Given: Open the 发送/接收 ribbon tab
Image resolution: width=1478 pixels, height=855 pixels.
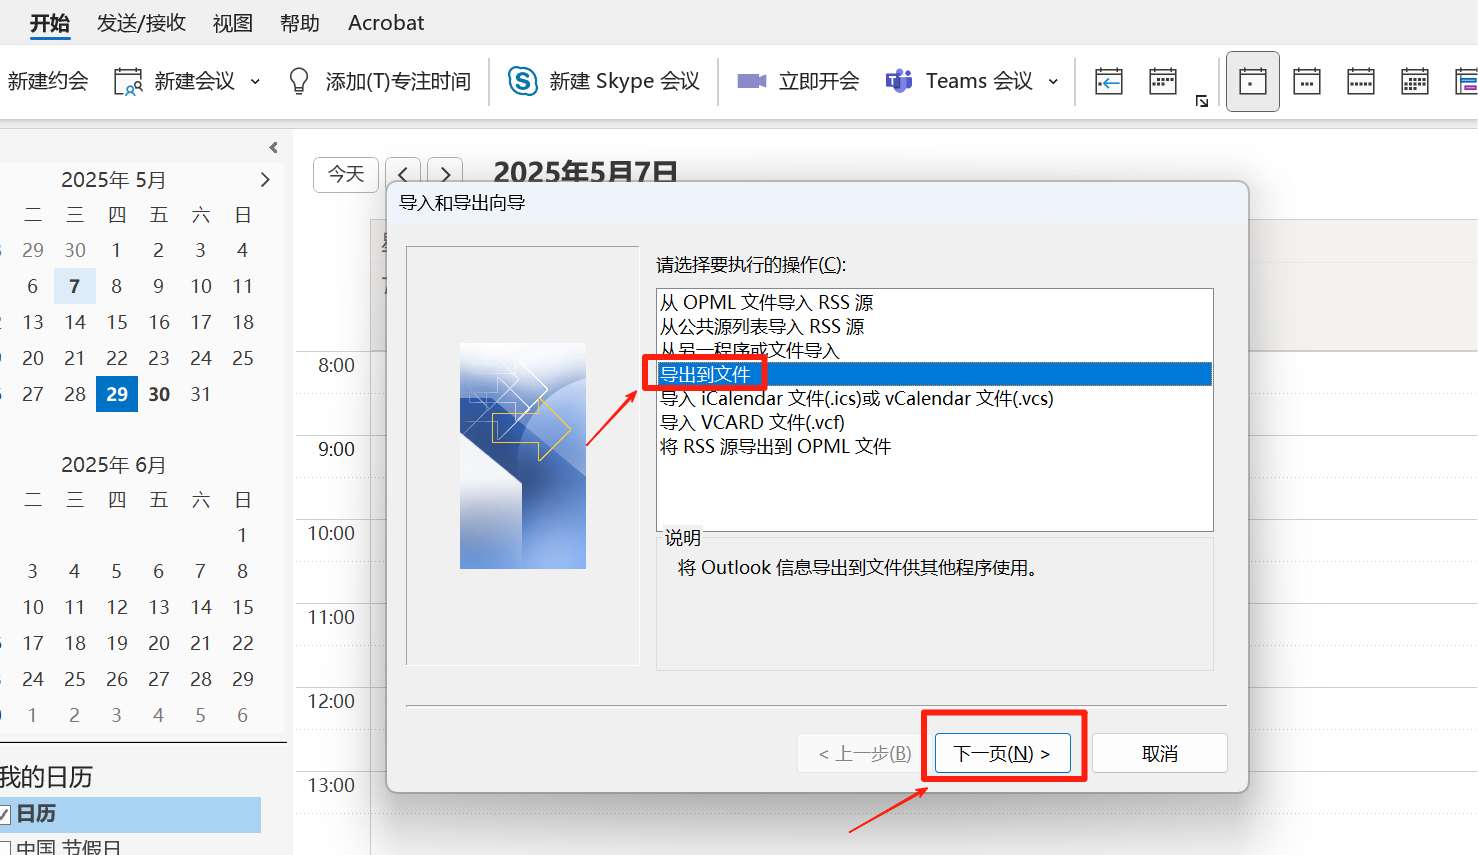Looking at the screenshot, I should coord(141,23).
